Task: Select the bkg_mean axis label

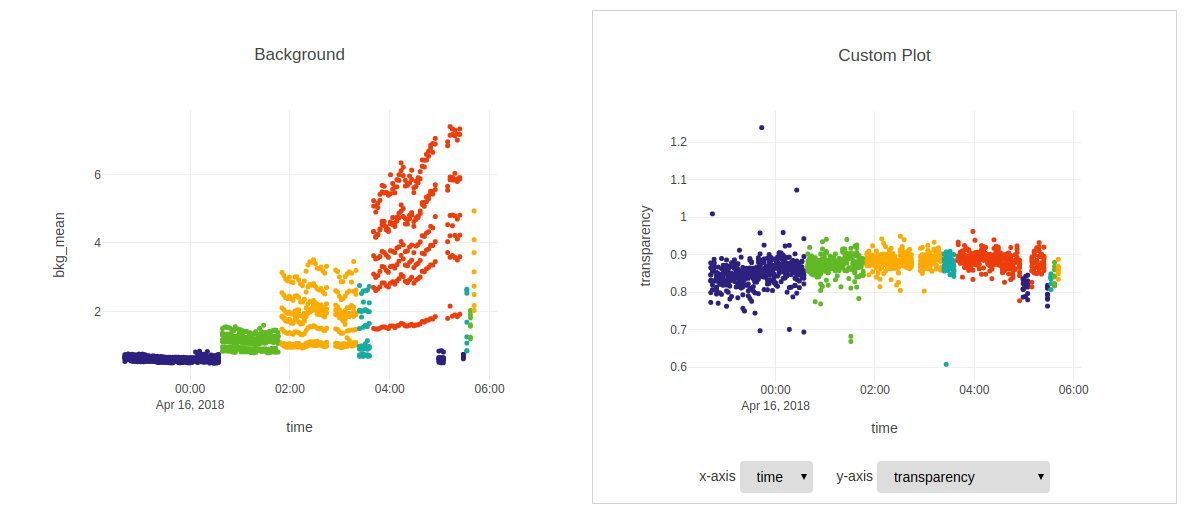Action: (59, 244)
